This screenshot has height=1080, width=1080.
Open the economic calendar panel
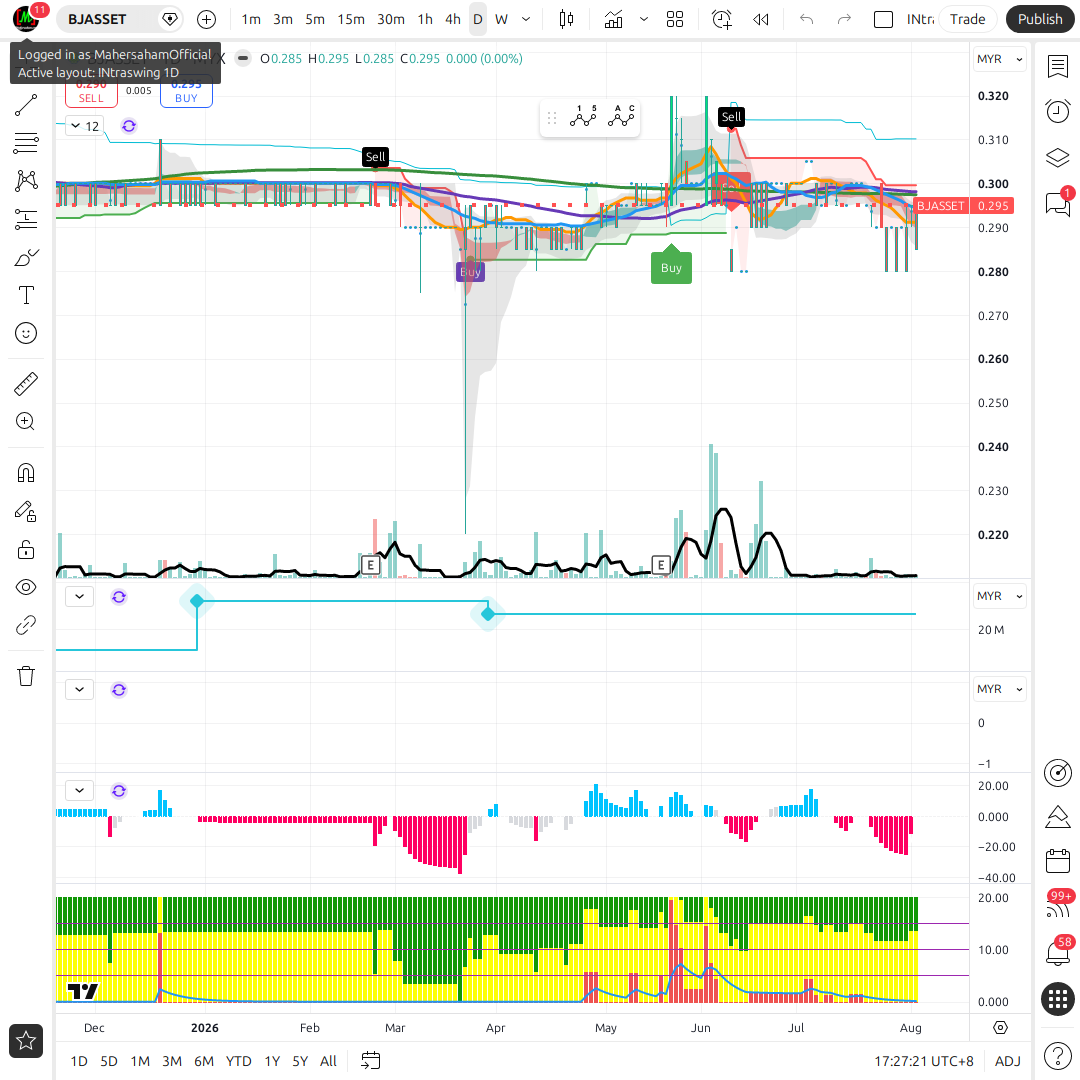1057,861
